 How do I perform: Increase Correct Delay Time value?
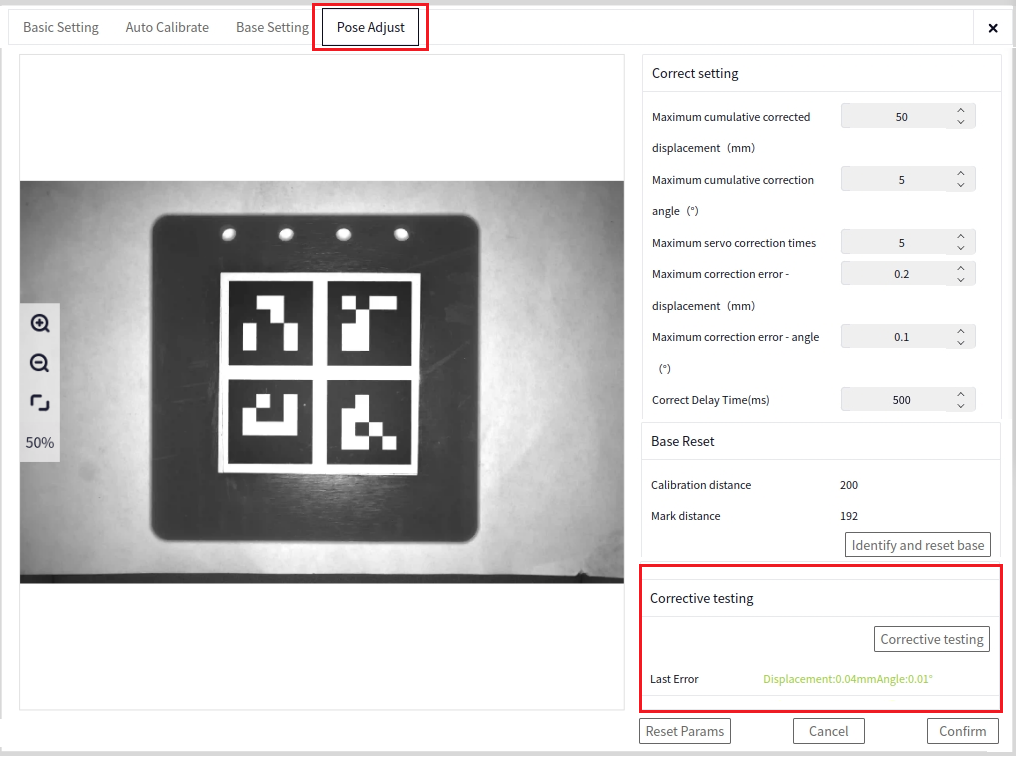pyautogui.click(x=961, y=394)
